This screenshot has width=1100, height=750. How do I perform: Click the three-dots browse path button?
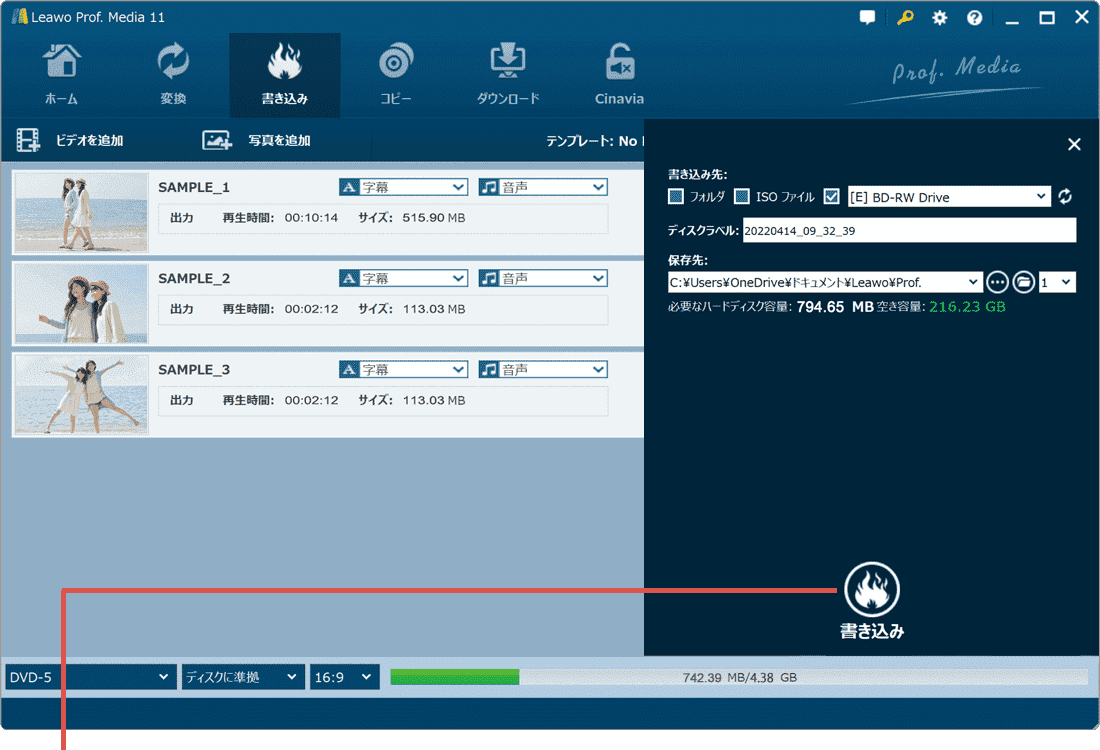(997, 282)
